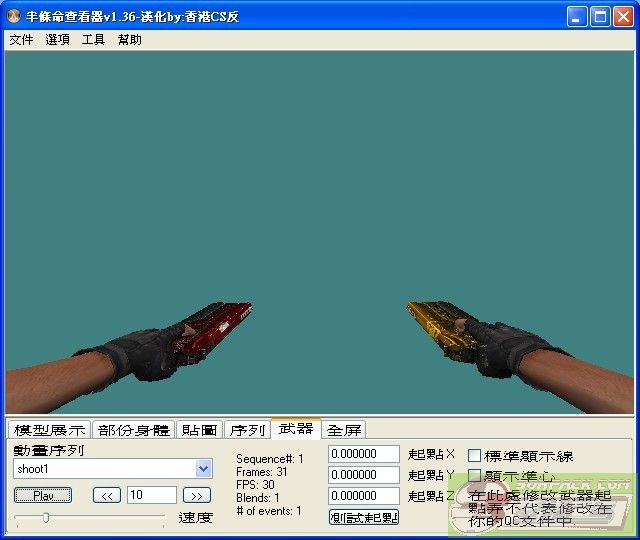Open the 選項 menu
Screen dimensions: 640x540
tap(57, 40)
